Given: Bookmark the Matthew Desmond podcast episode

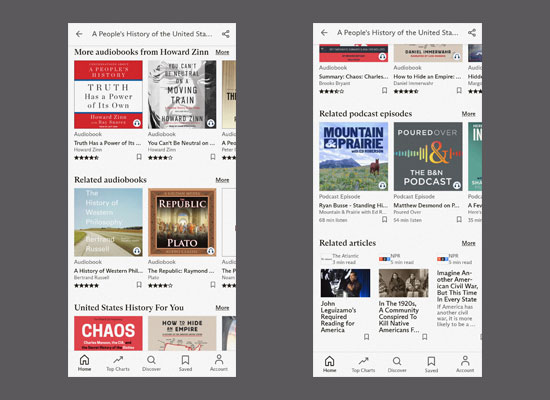Looking at the screenshot, I should pyautogui.click(x=459, y=219).
